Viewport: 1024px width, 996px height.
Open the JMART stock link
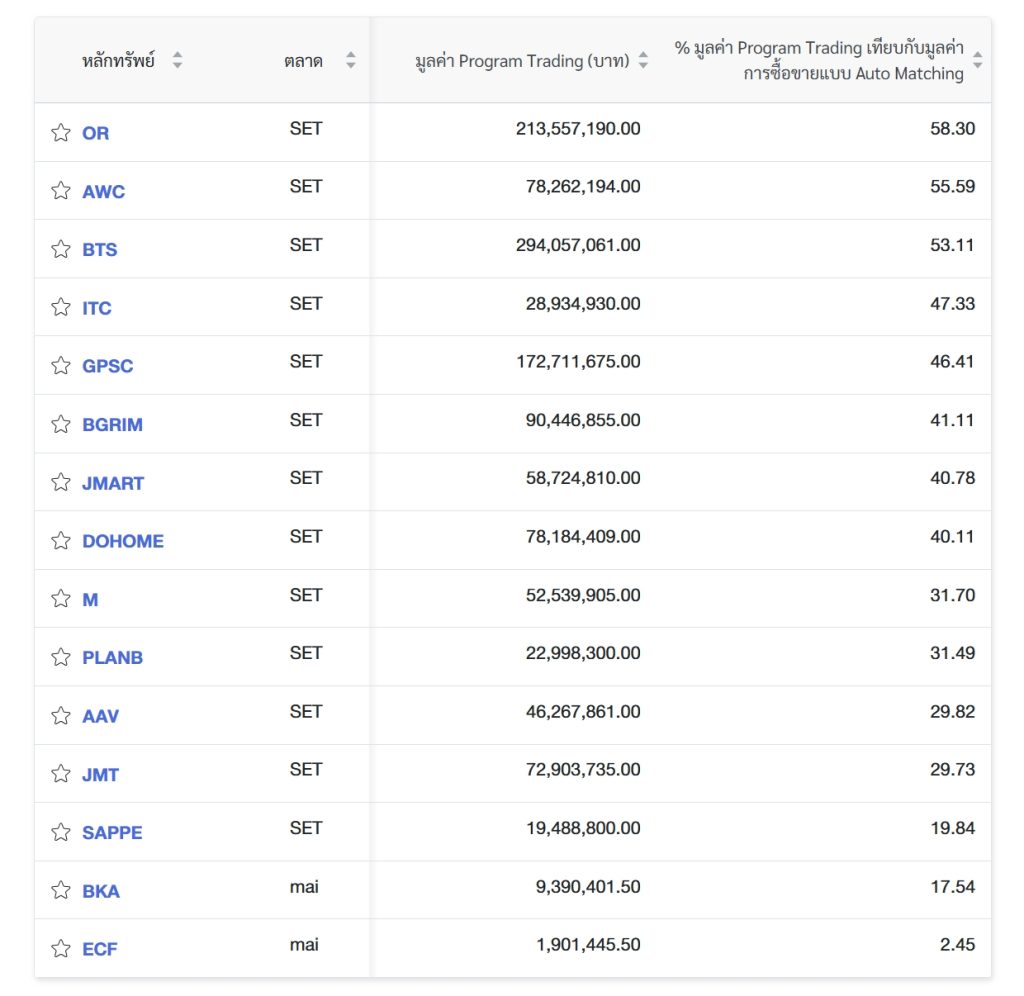(x=112, y=483)
